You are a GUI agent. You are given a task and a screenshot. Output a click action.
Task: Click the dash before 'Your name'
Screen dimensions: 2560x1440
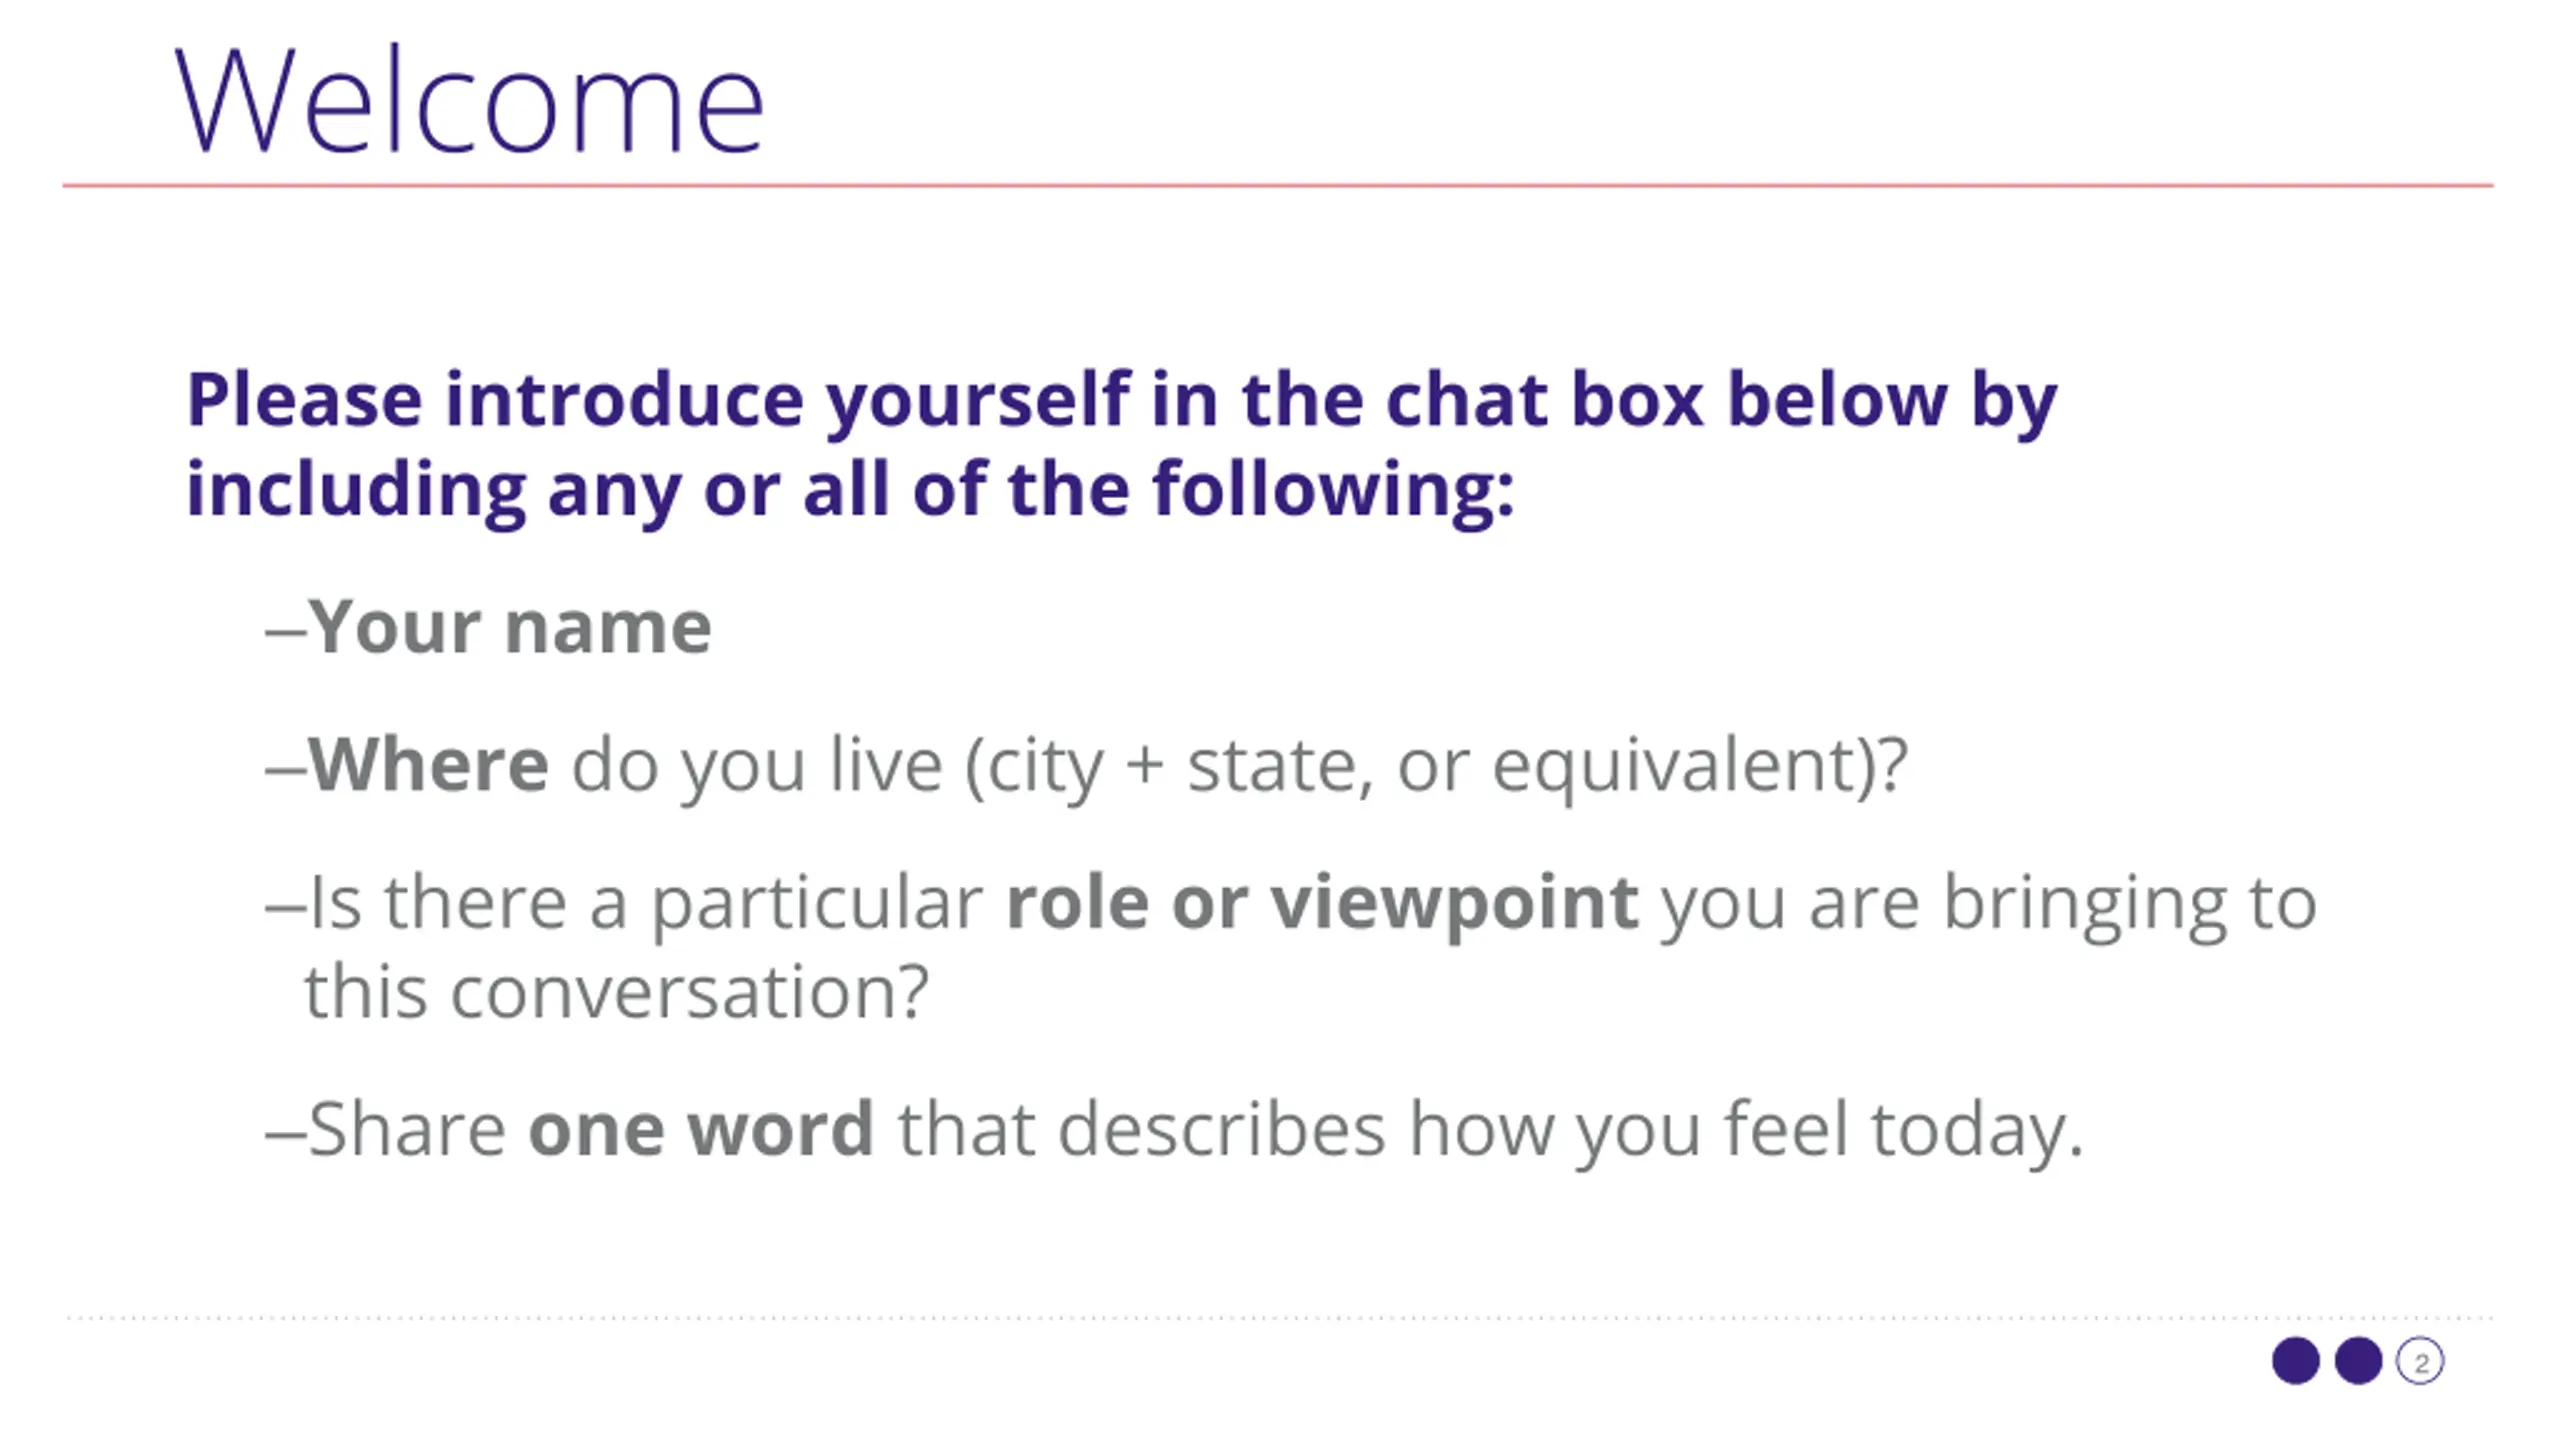pyautogui.click(x=285, y=632)
